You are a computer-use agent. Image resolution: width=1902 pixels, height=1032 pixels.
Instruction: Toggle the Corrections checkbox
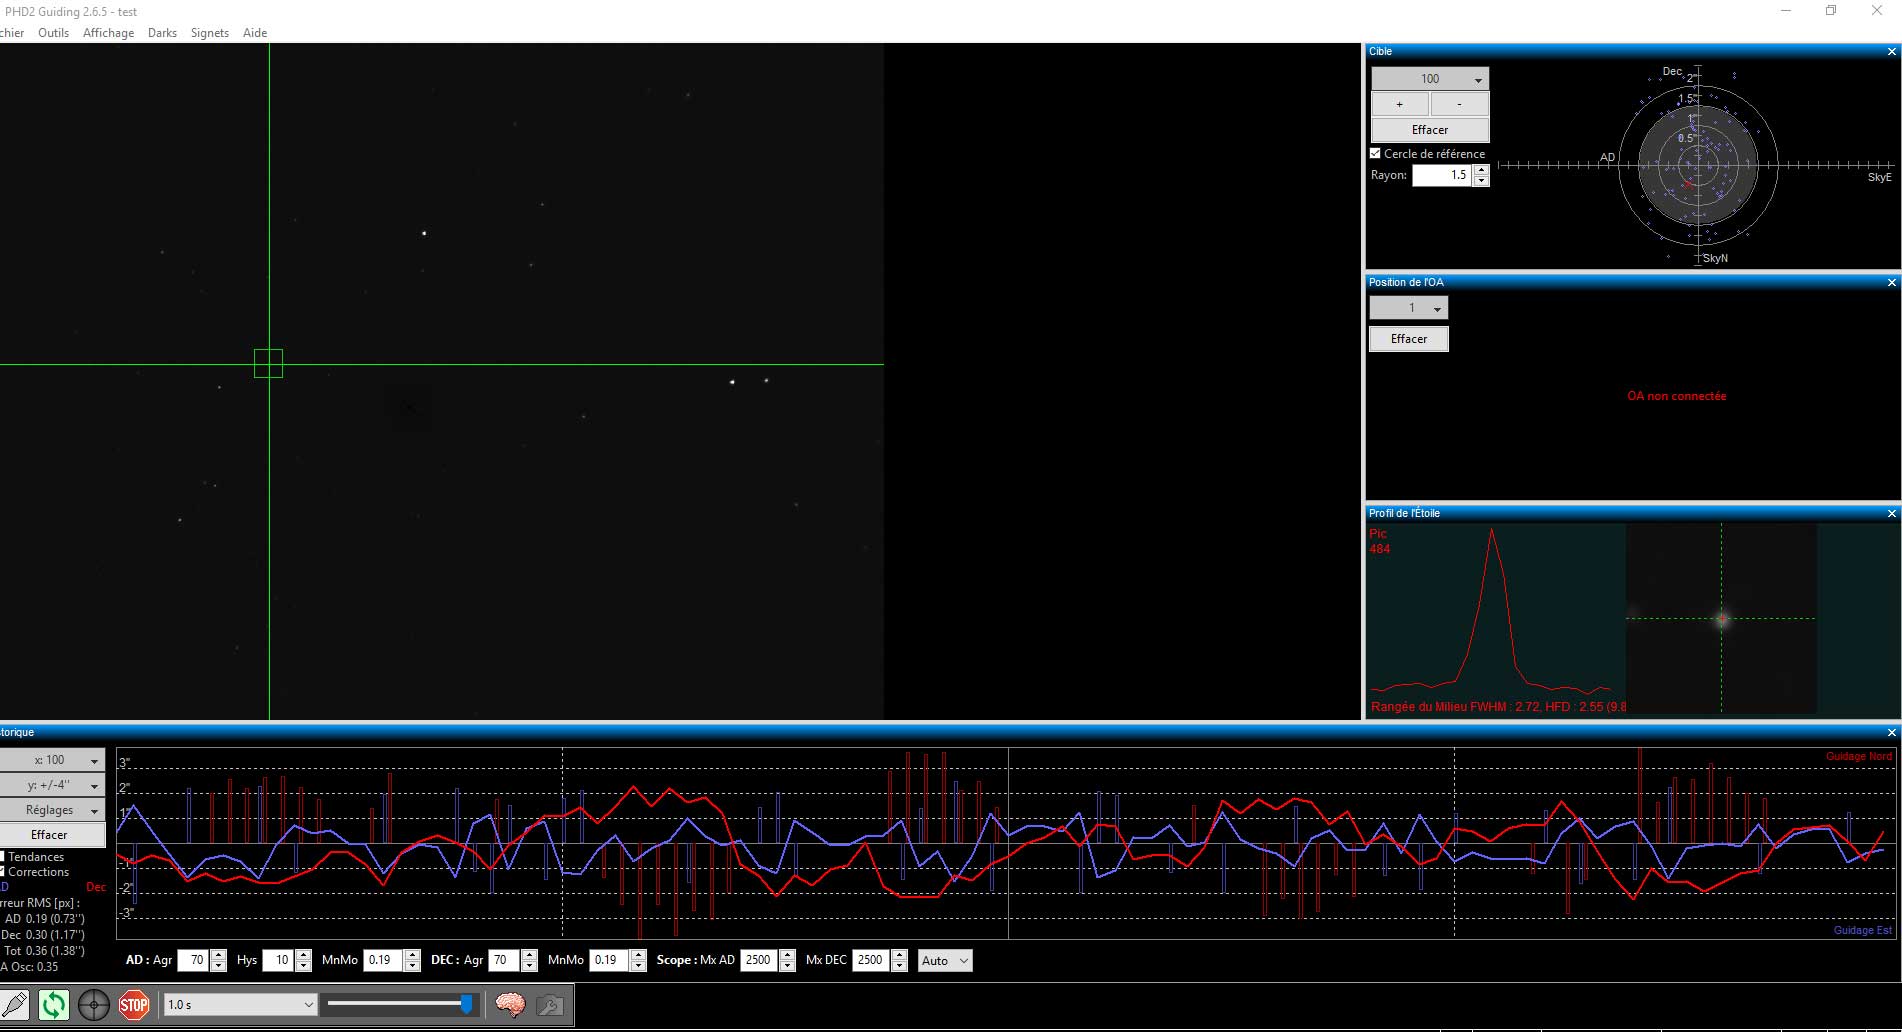3,872
